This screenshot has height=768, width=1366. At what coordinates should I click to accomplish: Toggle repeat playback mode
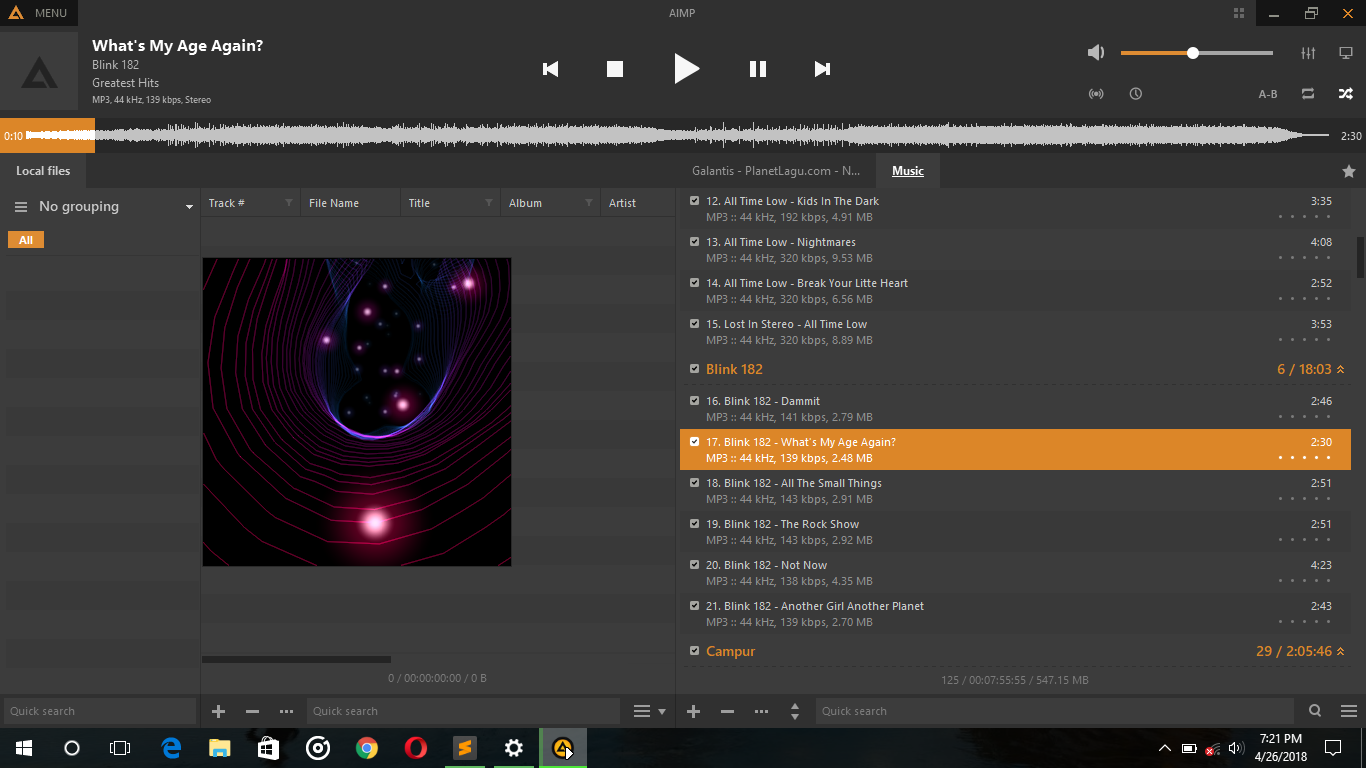point(1308,94)
